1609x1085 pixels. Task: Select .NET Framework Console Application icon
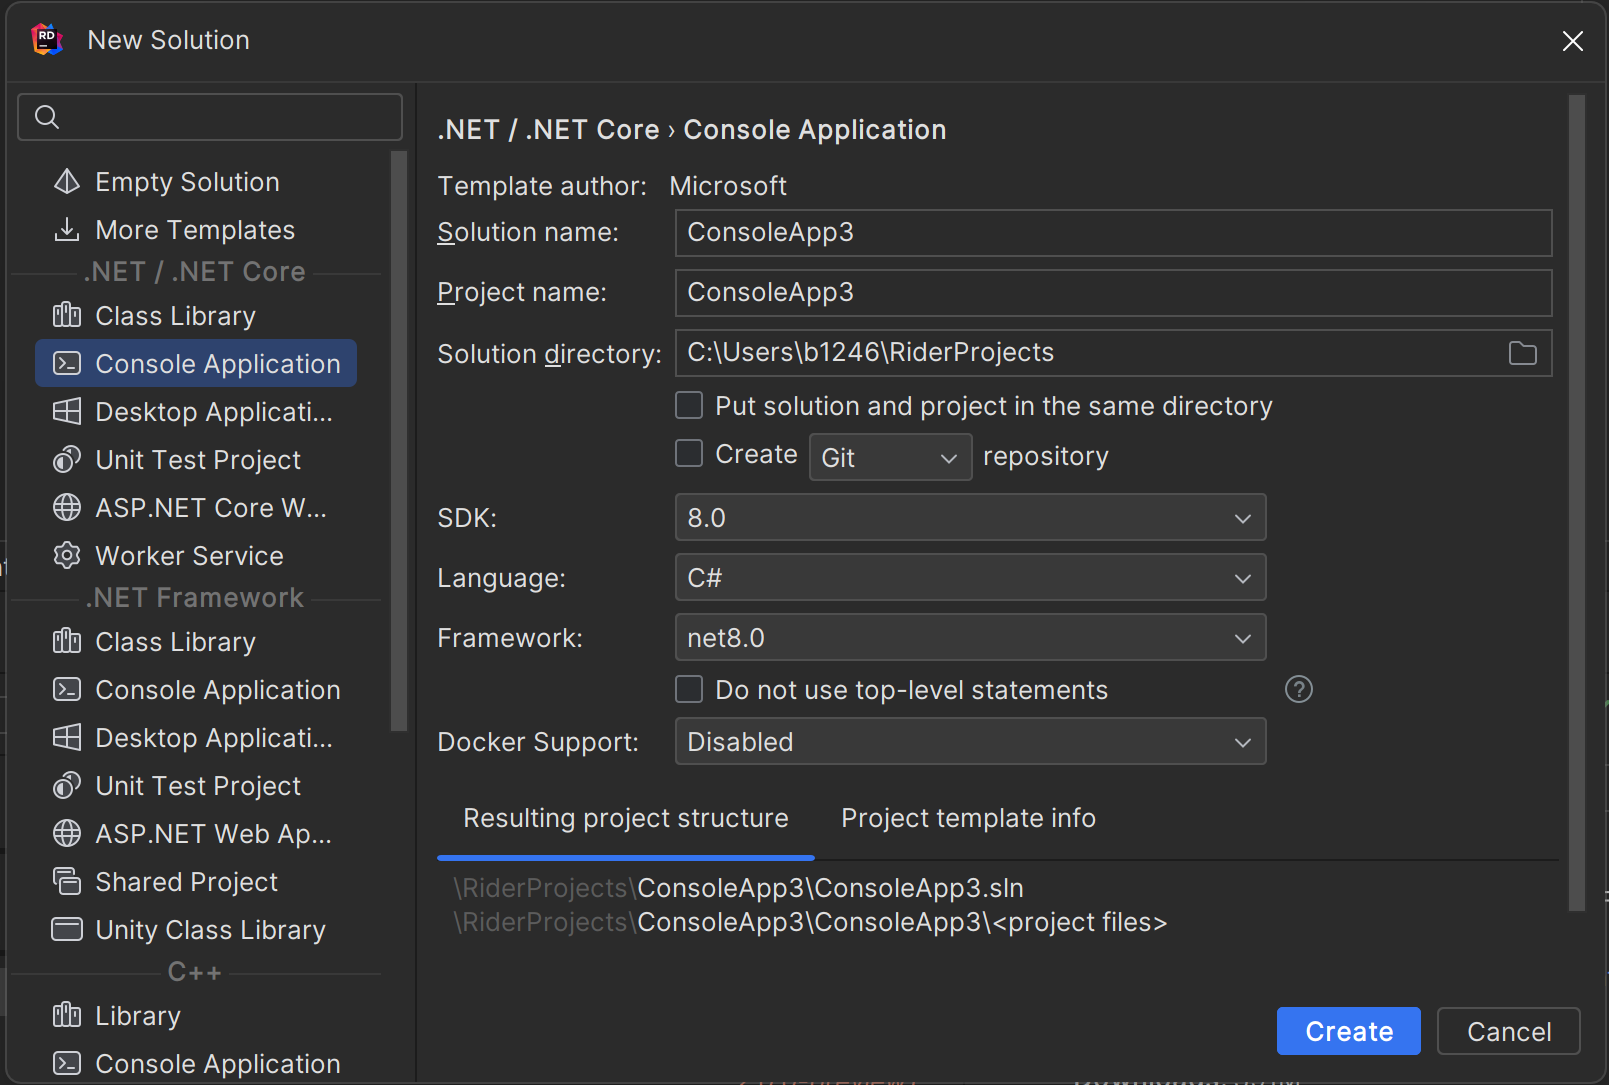pyautogui.click(x=67, y=690)
